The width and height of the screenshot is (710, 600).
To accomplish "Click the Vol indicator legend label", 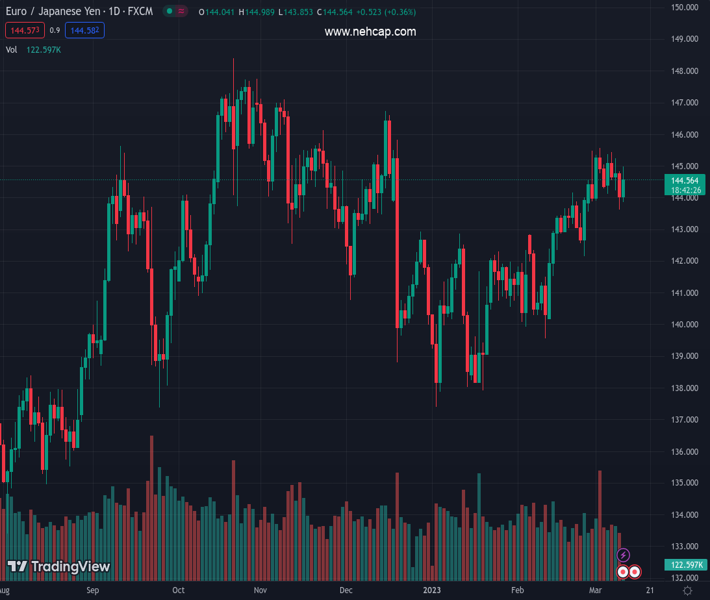I will tap(12, 49).
